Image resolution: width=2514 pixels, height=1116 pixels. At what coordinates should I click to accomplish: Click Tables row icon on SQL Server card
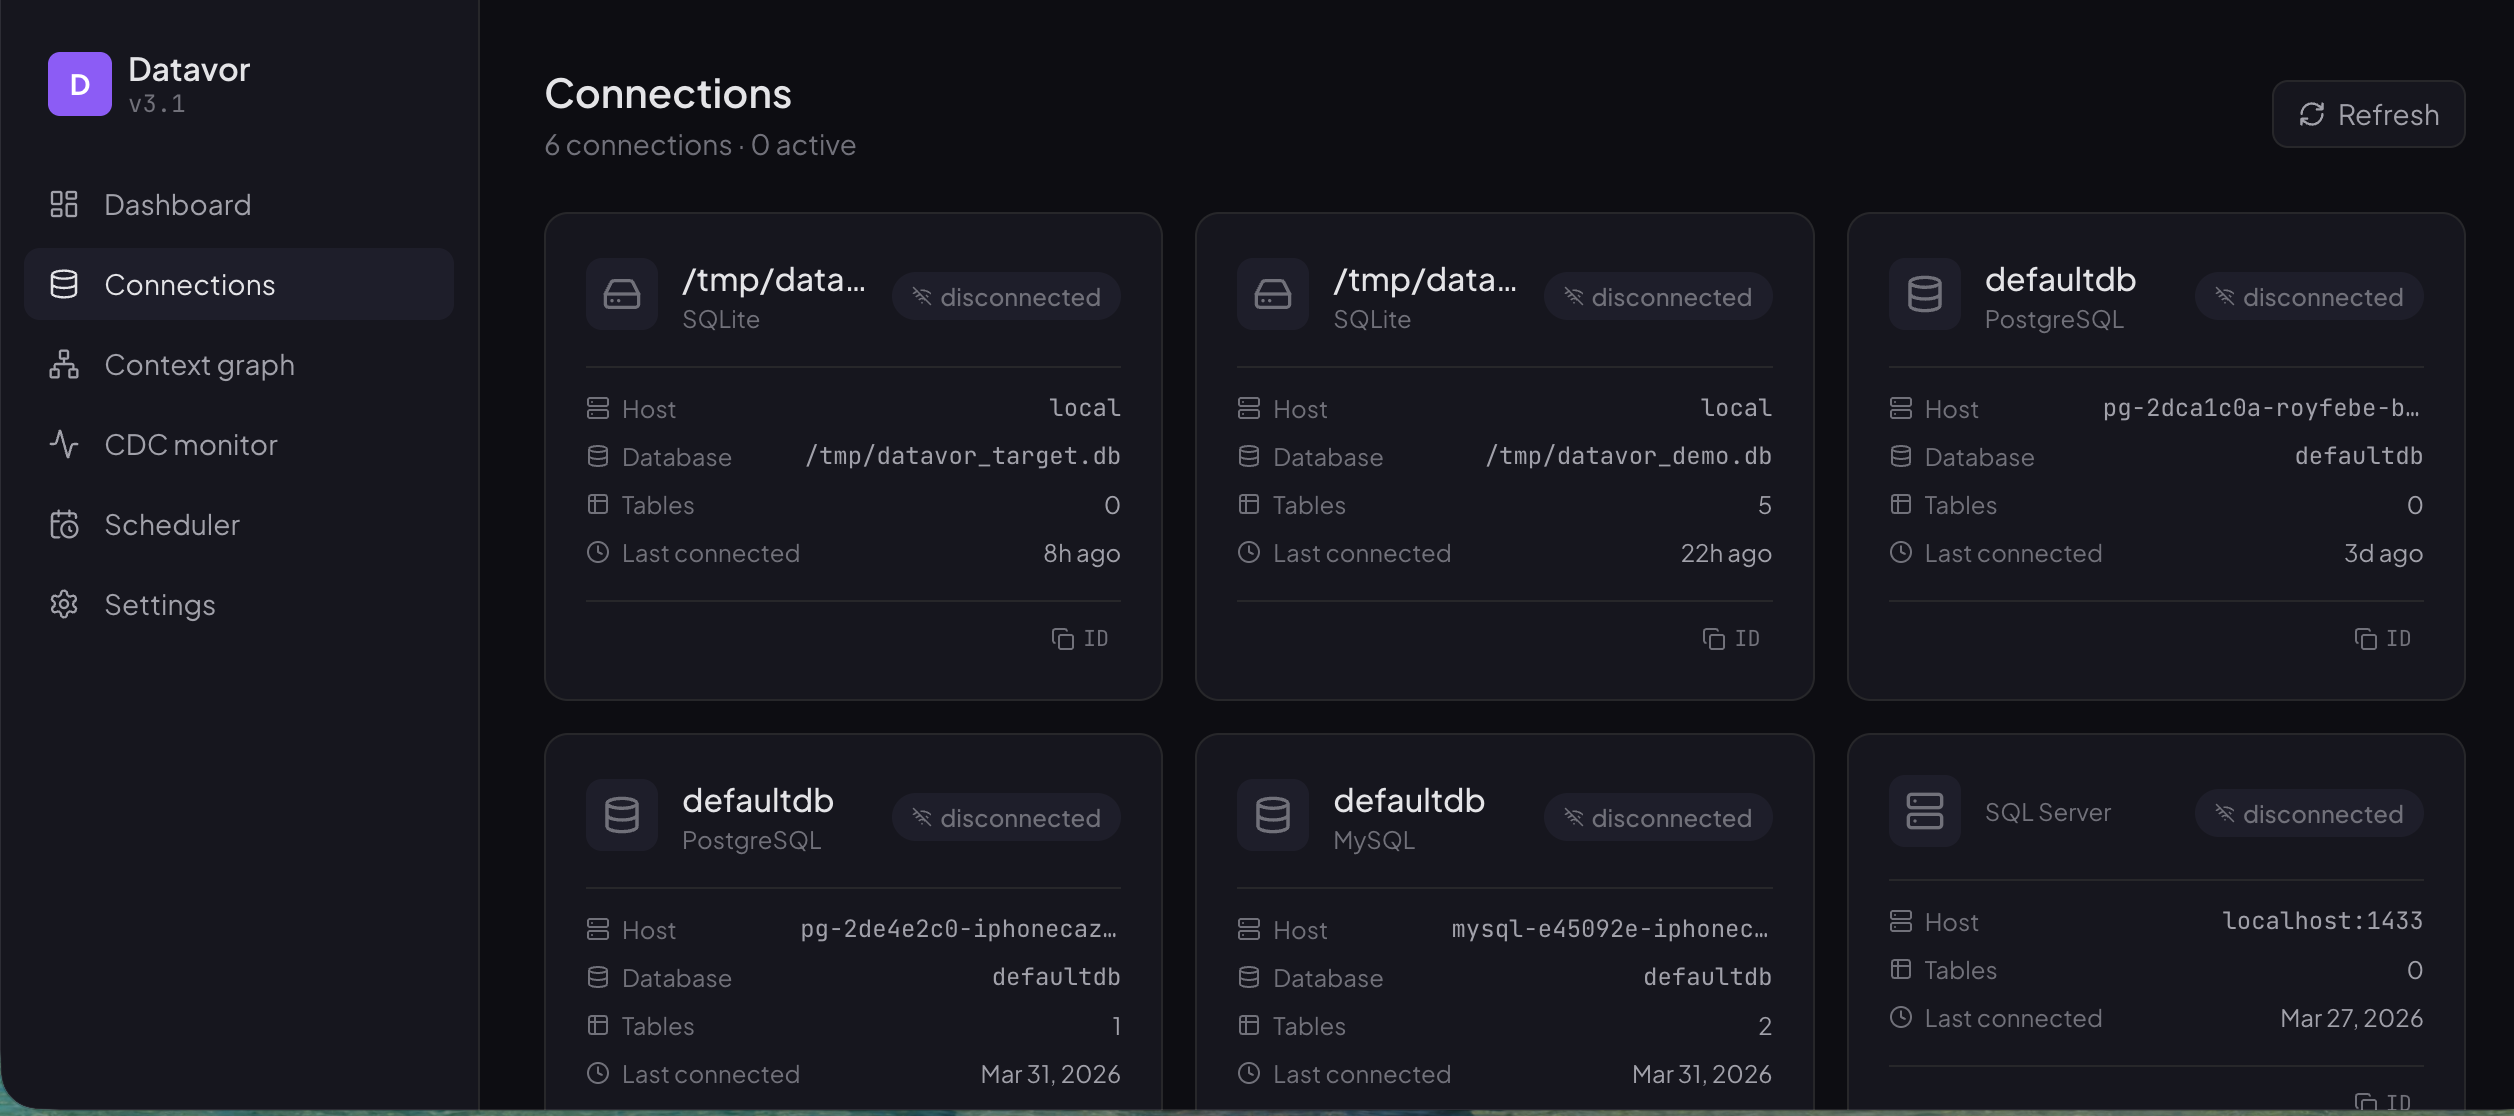(x=1901, y=969)
